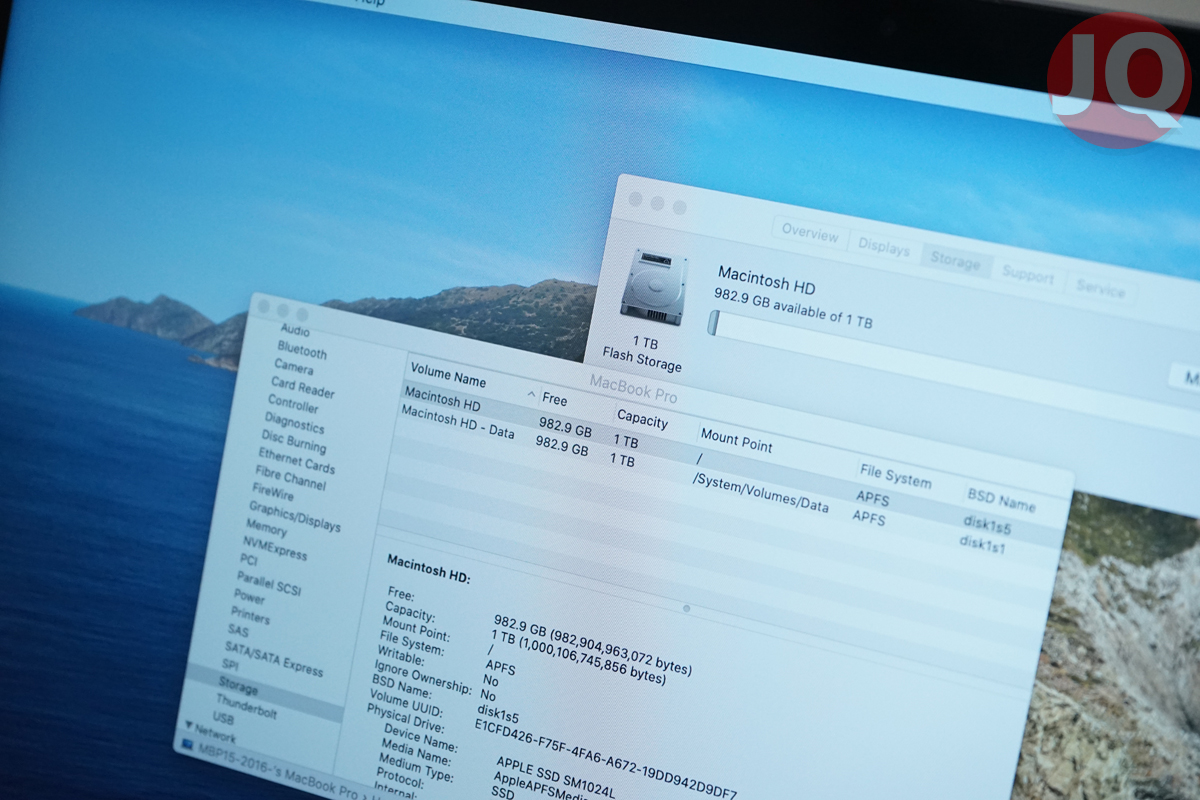Image resolution: width=1200 pixels, height=800 pixels.
Task: Sort by the Free column header
Action: click(554, 400)
